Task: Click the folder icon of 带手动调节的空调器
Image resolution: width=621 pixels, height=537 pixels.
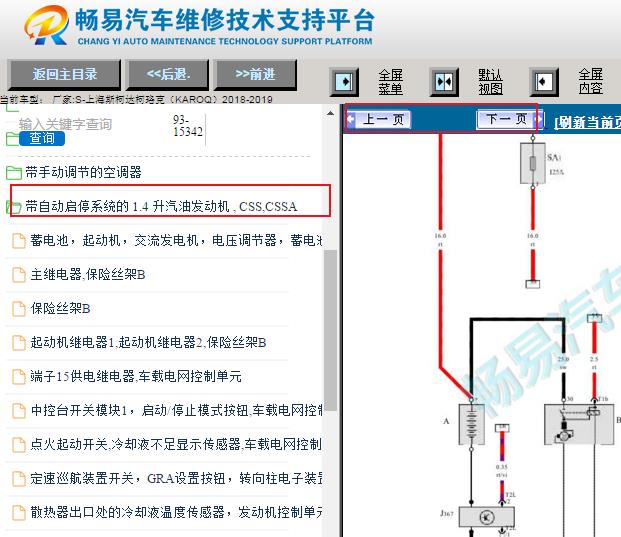Action: (14, 173)
